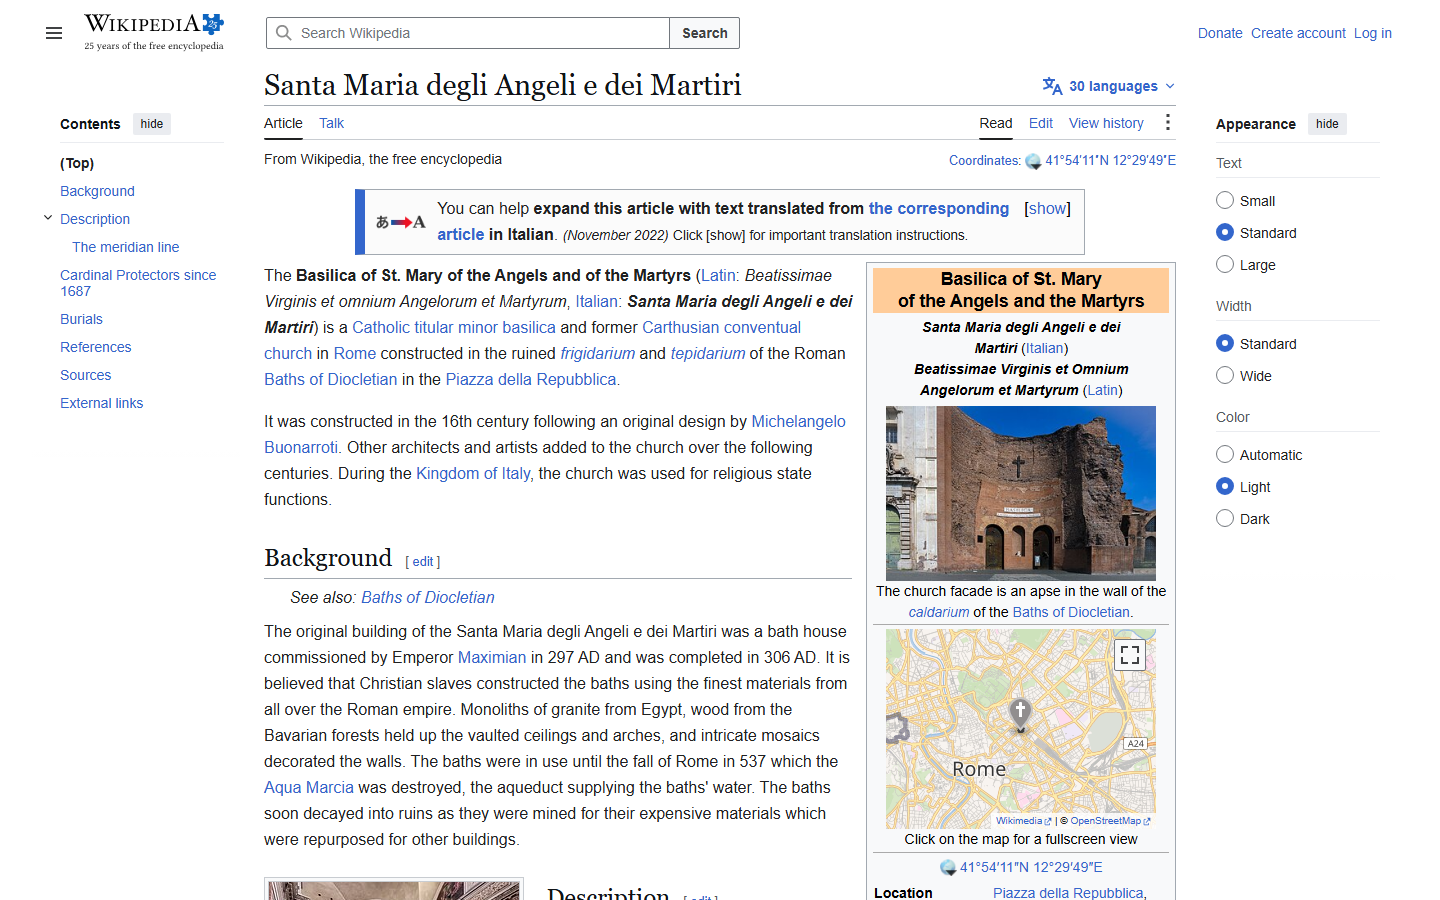Image resolution: width=1440 pixels, height=900 pixels.
Task: Open the Rome map for fullscreen view
Action: click(x=1021, y=728)
